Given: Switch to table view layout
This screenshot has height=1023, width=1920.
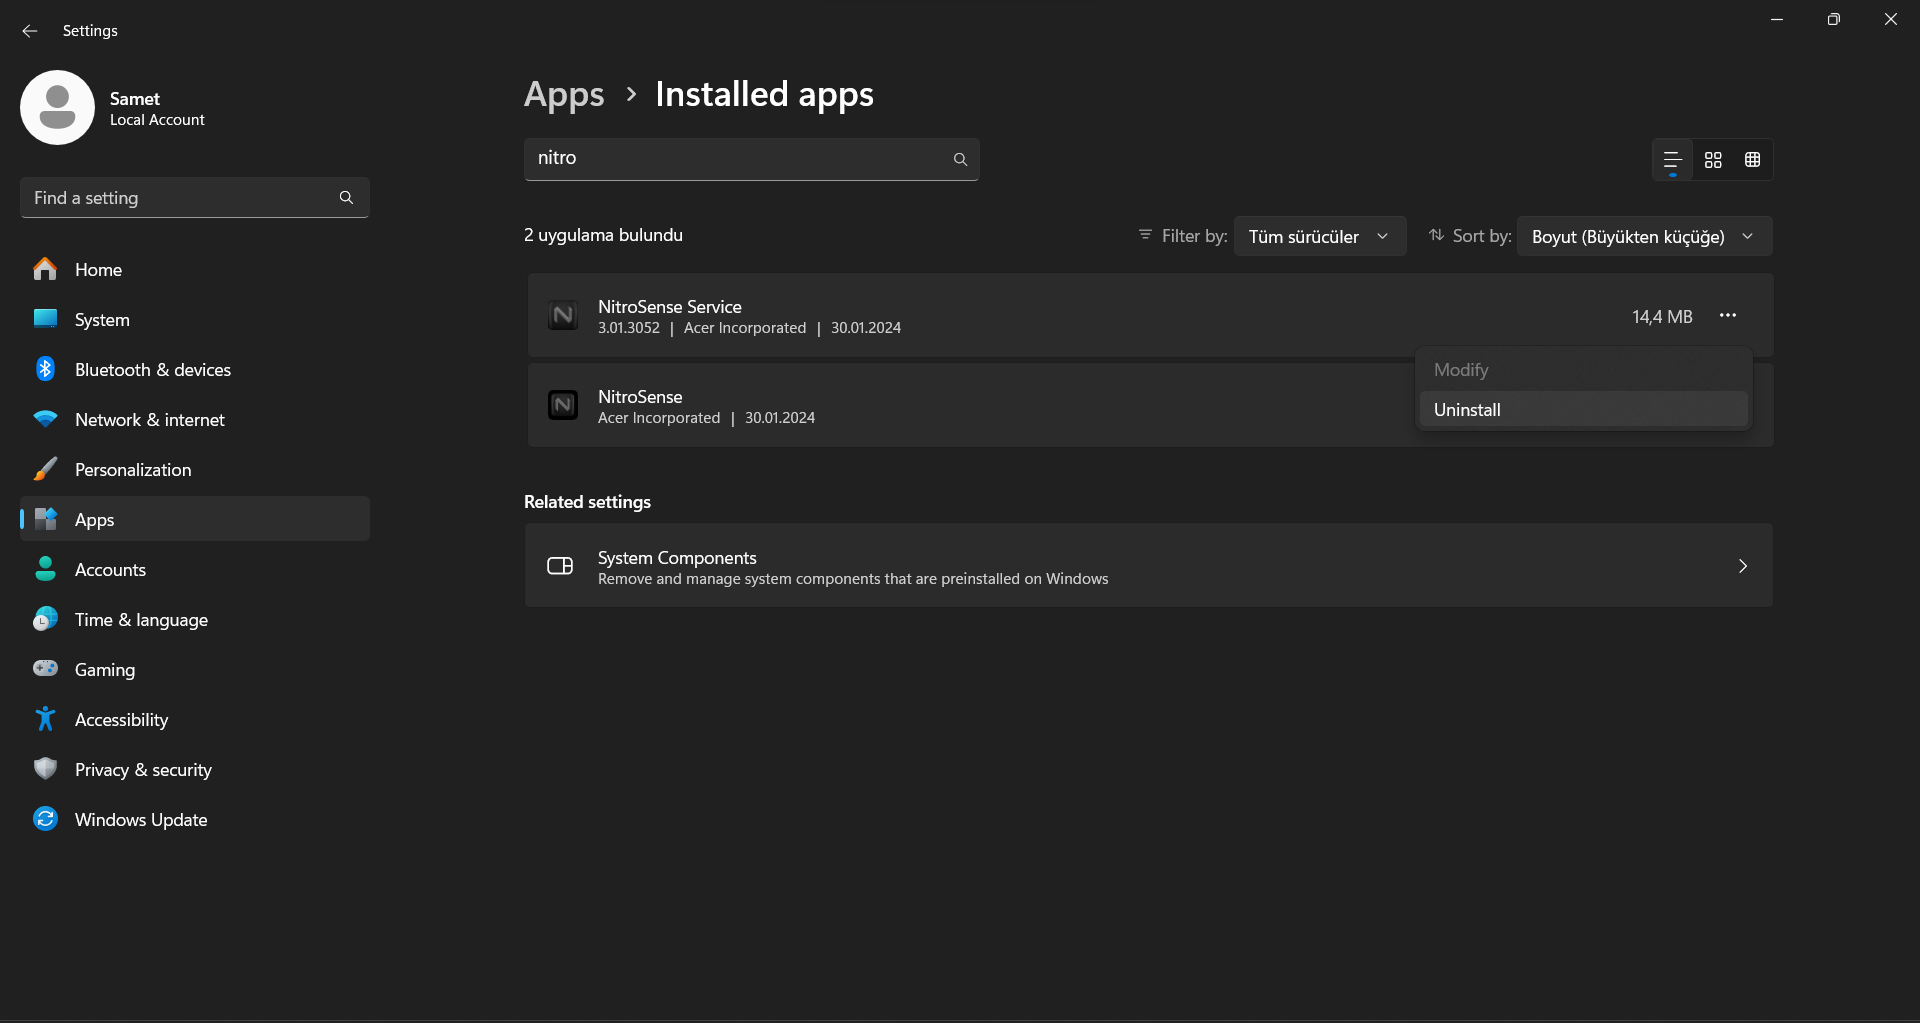Looking at the screenshot, I should [1752, 160].
